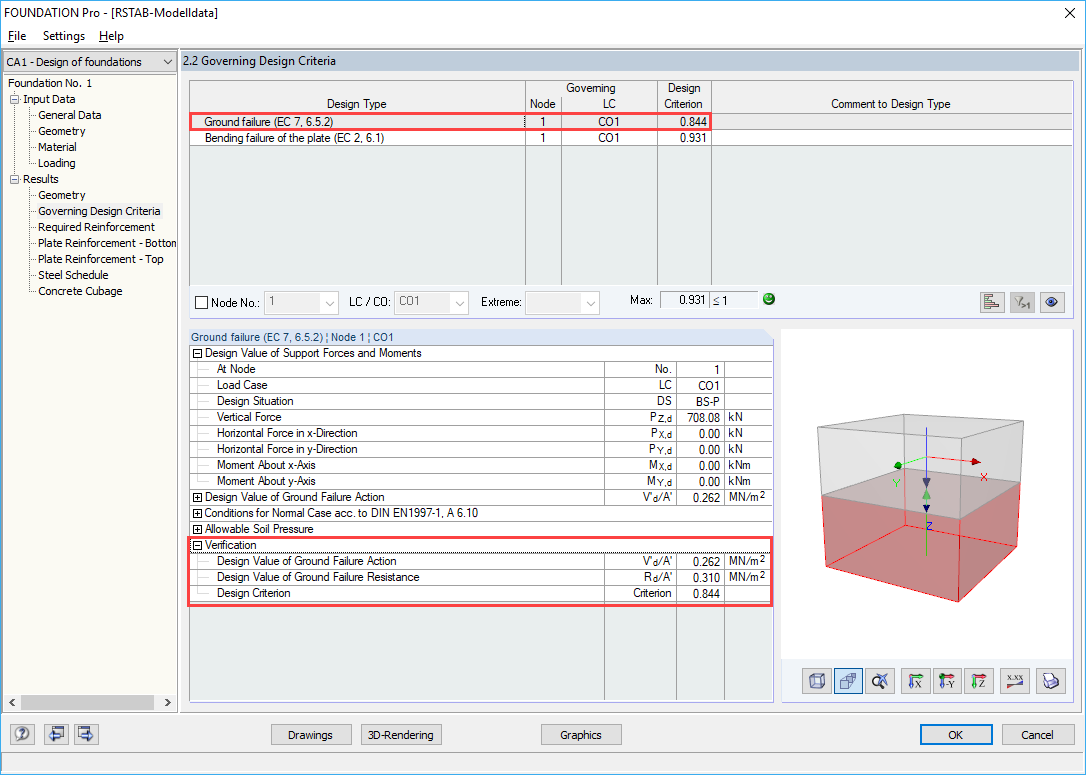
Task: Click the magnifier zoom-all icon
Action: tap(880, 682)
